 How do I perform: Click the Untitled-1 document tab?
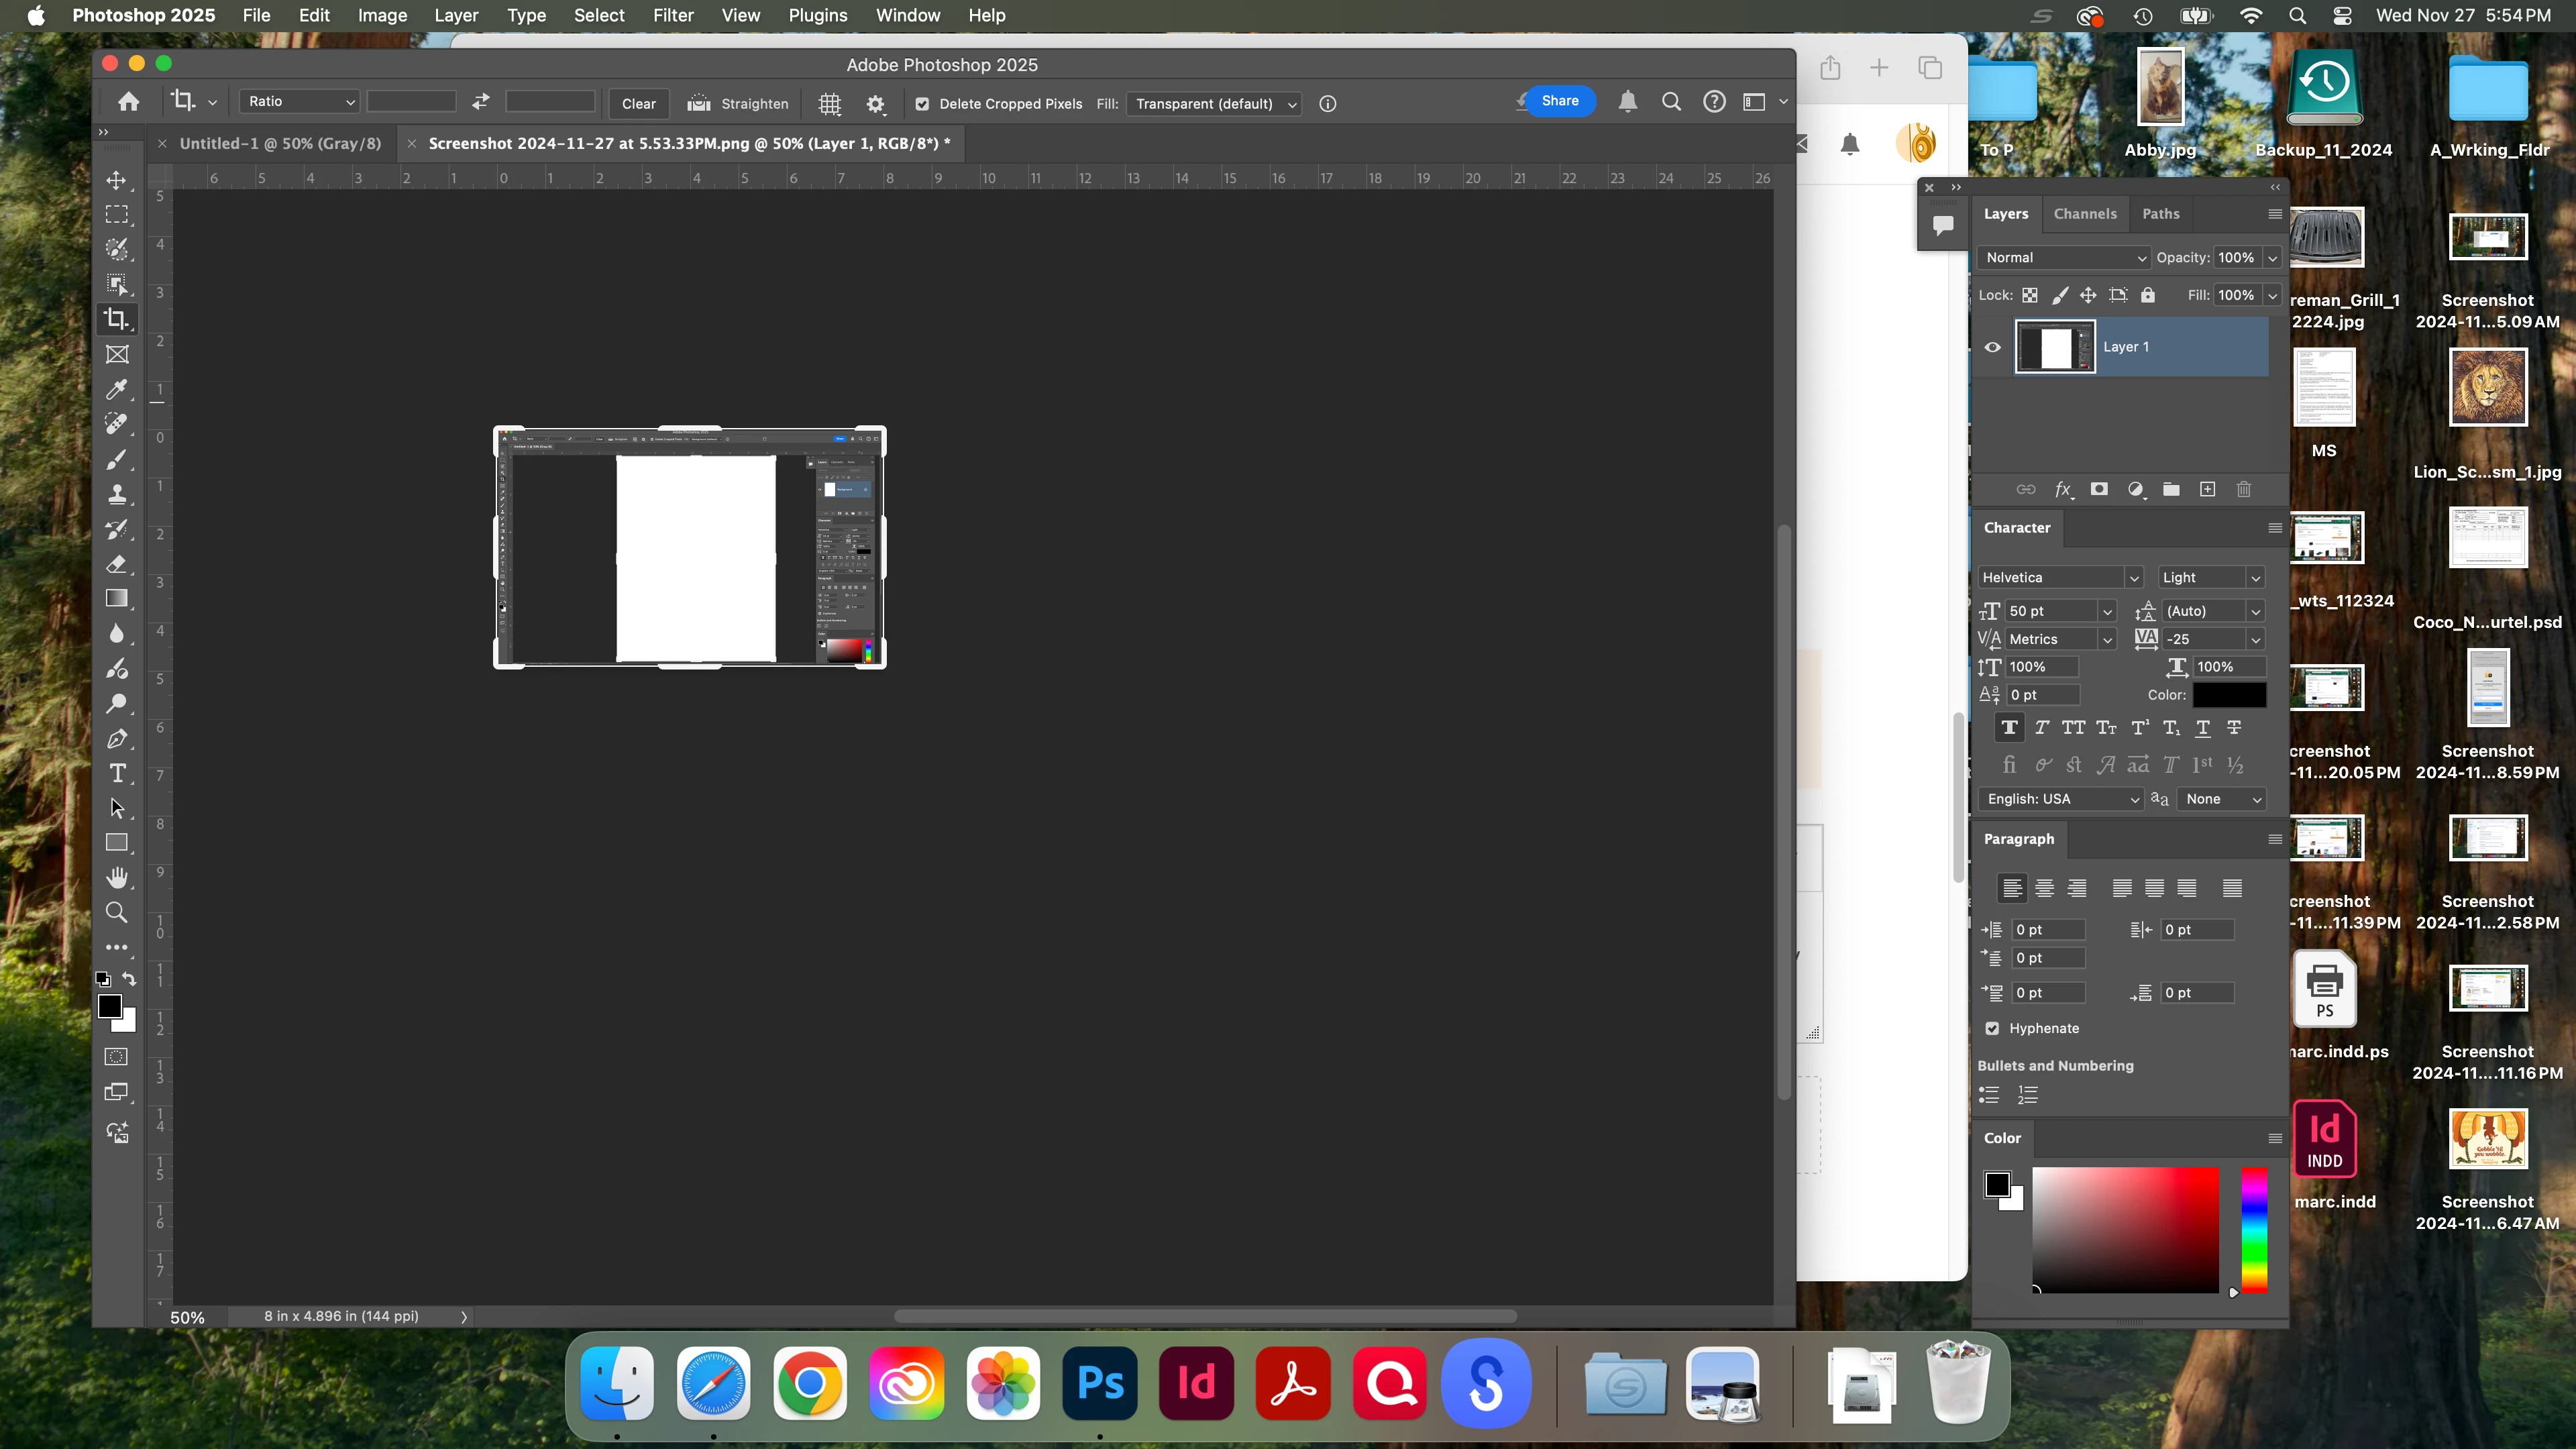coord(280,144)
